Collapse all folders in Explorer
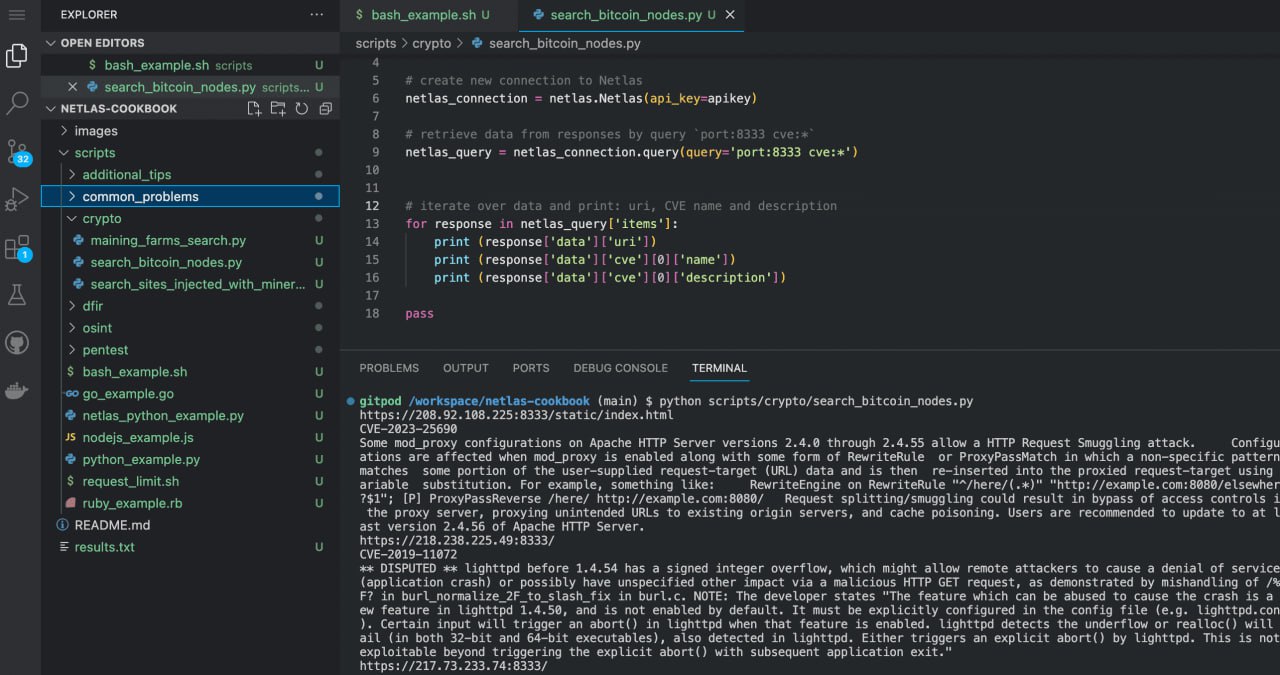1280x675 pixels. click(325, 109)
